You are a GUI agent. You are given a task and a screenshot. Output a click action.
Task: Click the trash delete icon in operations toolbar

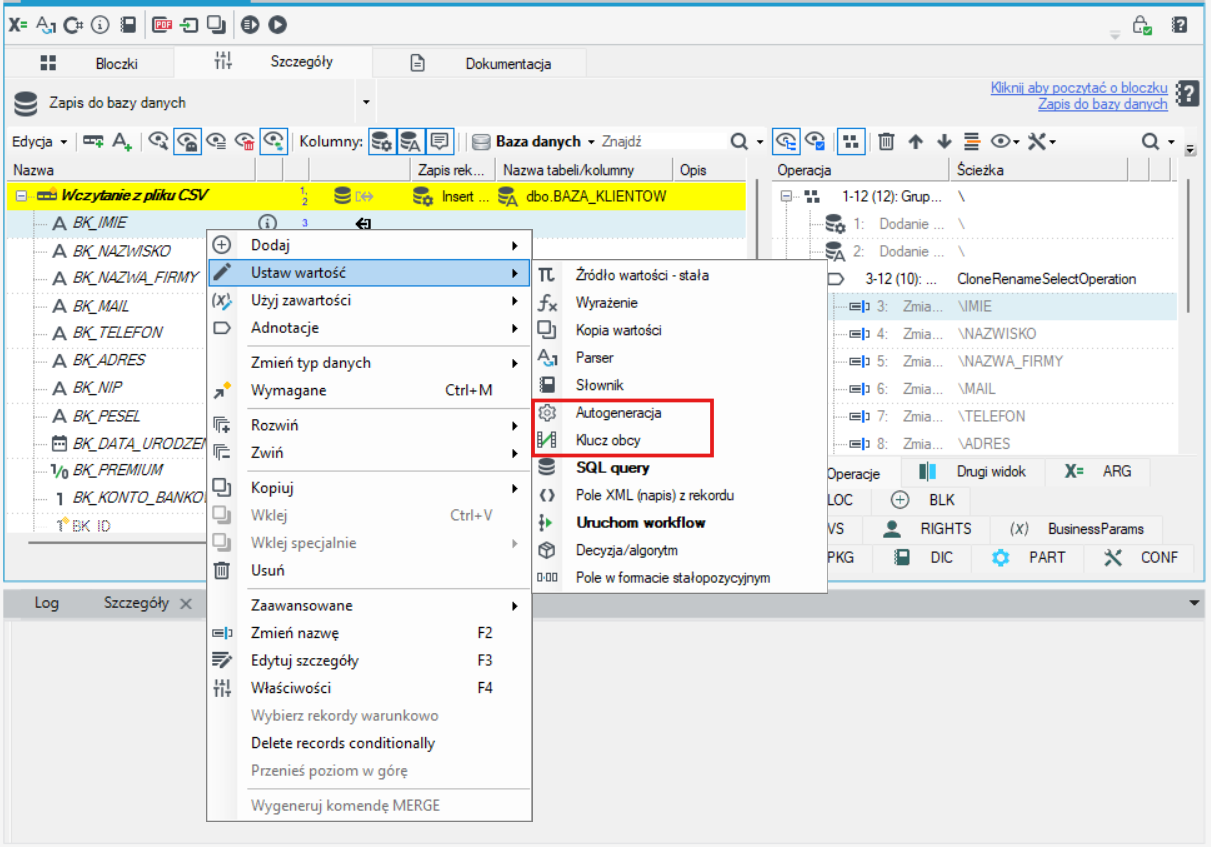tap(886, 142)
